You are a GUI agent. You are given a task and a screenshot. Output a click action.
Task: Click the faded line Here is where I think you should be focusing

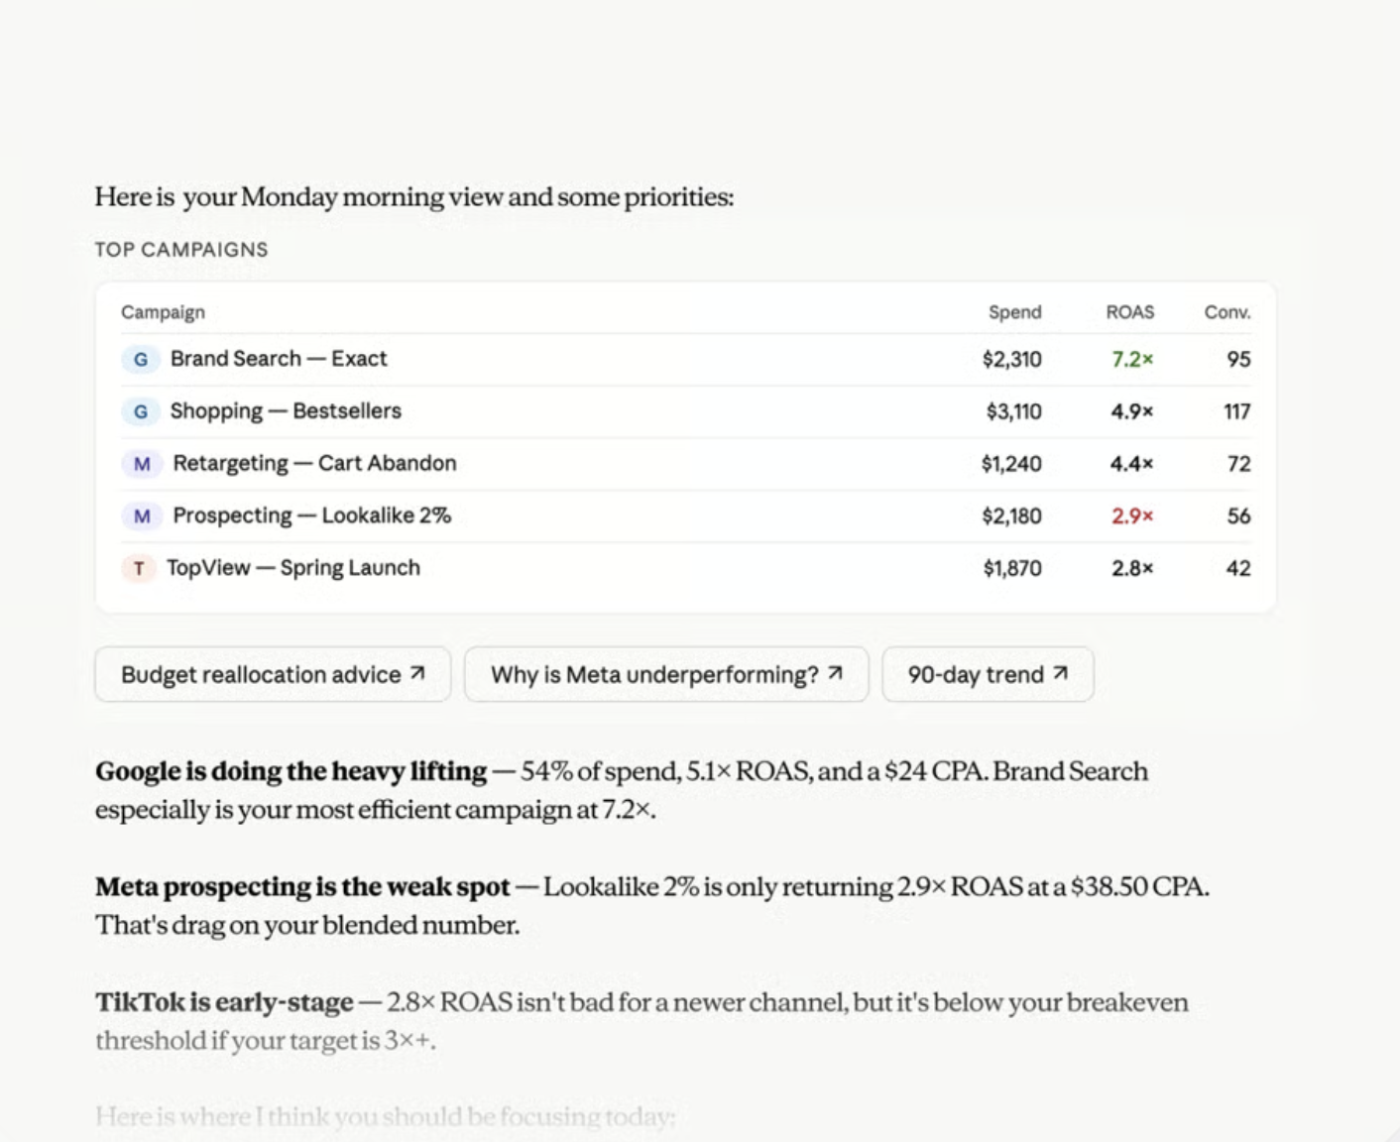[x=385, y=1116]
